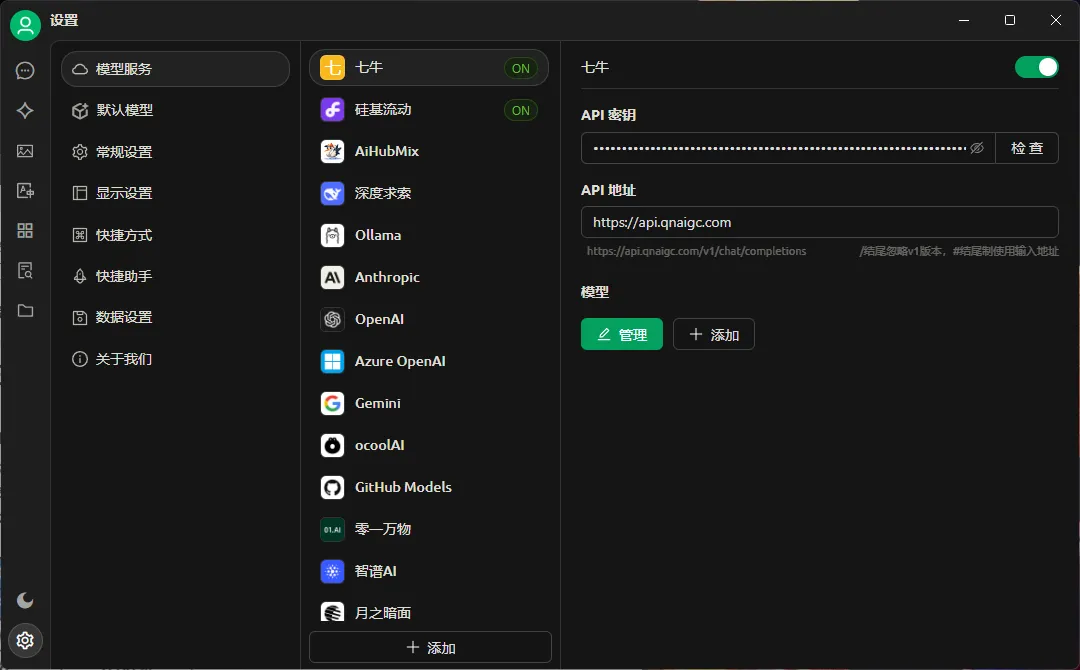This screenshot has height=670, width=1080.
Task: Click the green 管理 models button
Action: [x=622, y=334]
